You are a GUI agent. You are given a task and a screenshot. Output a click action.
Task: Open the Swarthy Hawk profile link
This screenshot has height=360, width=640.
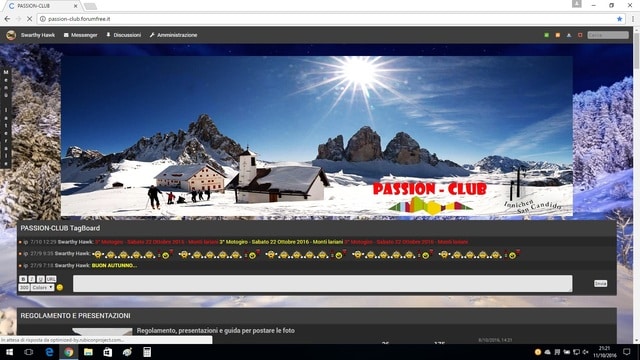[x=38, y=35]
